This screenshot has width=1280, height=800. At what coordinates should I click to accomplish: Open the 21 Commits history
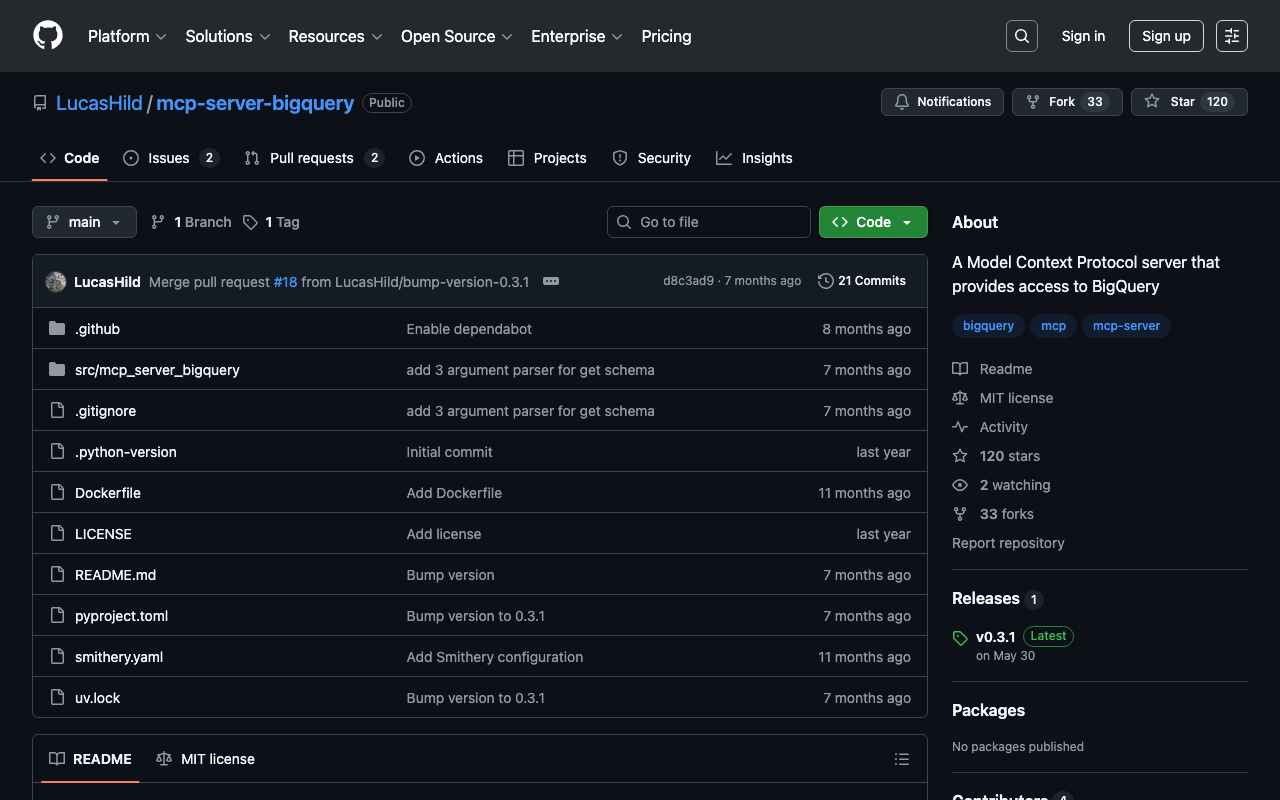click(861, 281)
